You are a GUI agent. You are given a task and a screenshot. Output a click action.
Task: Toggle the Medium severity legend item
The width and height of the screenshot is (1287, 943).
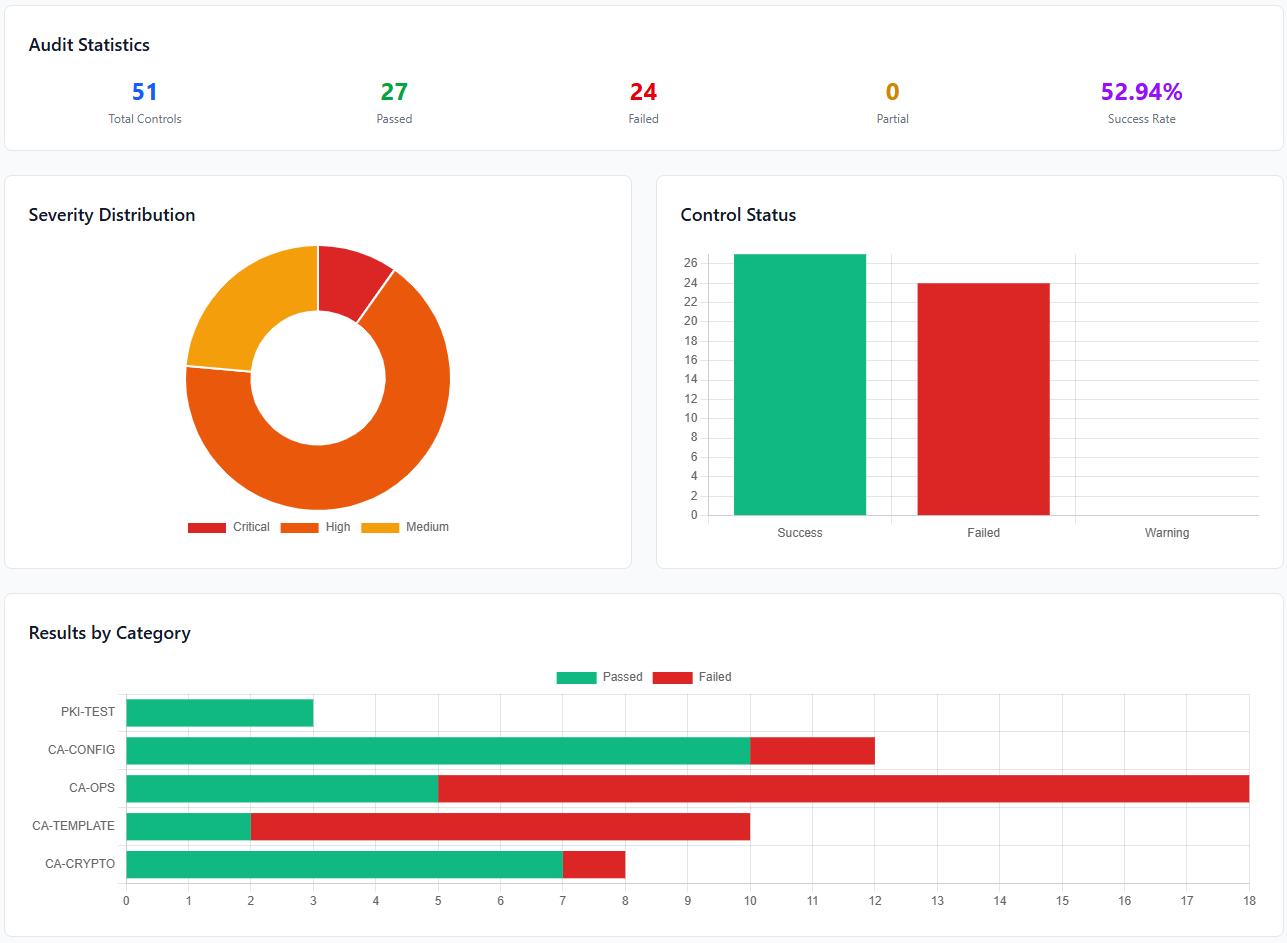pos(405,527)
